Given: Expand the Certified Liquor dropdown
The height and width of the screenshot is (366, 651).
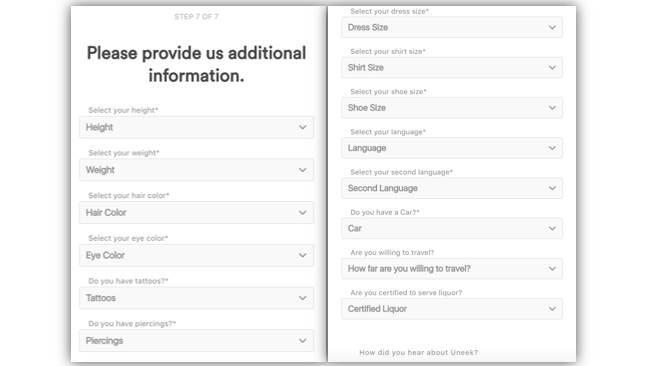Looking at the screenshot, I should (x=452, y=309).
